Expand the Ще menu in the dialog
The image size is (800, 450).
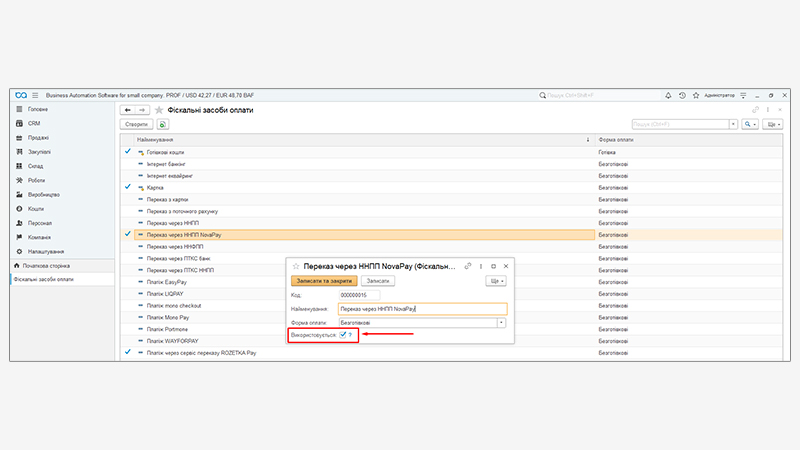(495, 282)
